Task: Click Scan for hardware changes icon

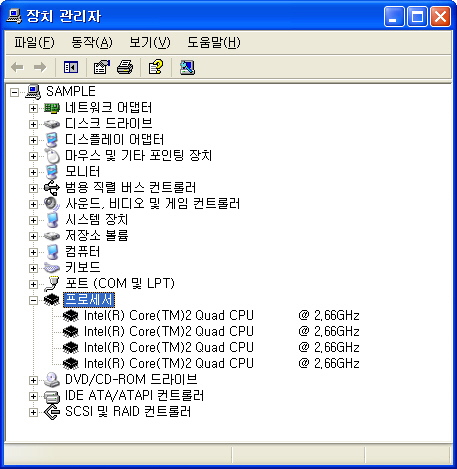Action: point(187,68)
